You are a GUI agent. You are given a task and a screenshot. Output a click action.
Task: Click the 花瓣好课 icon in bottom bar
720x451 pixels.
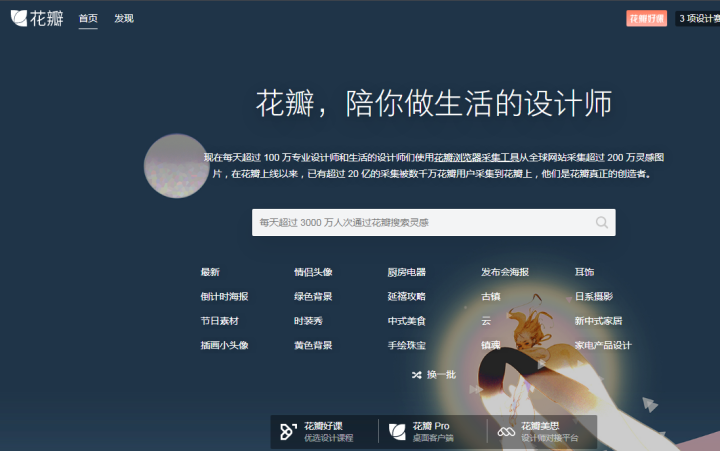pyautogui.click(x=288, y=432)
